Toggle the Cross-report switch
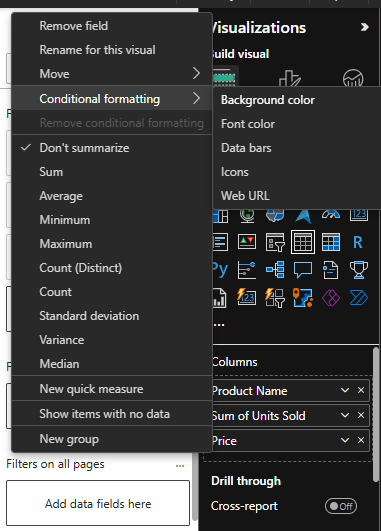Image resolution: width=381 pixels, height=531 pixels. click(x=341, y=506)
